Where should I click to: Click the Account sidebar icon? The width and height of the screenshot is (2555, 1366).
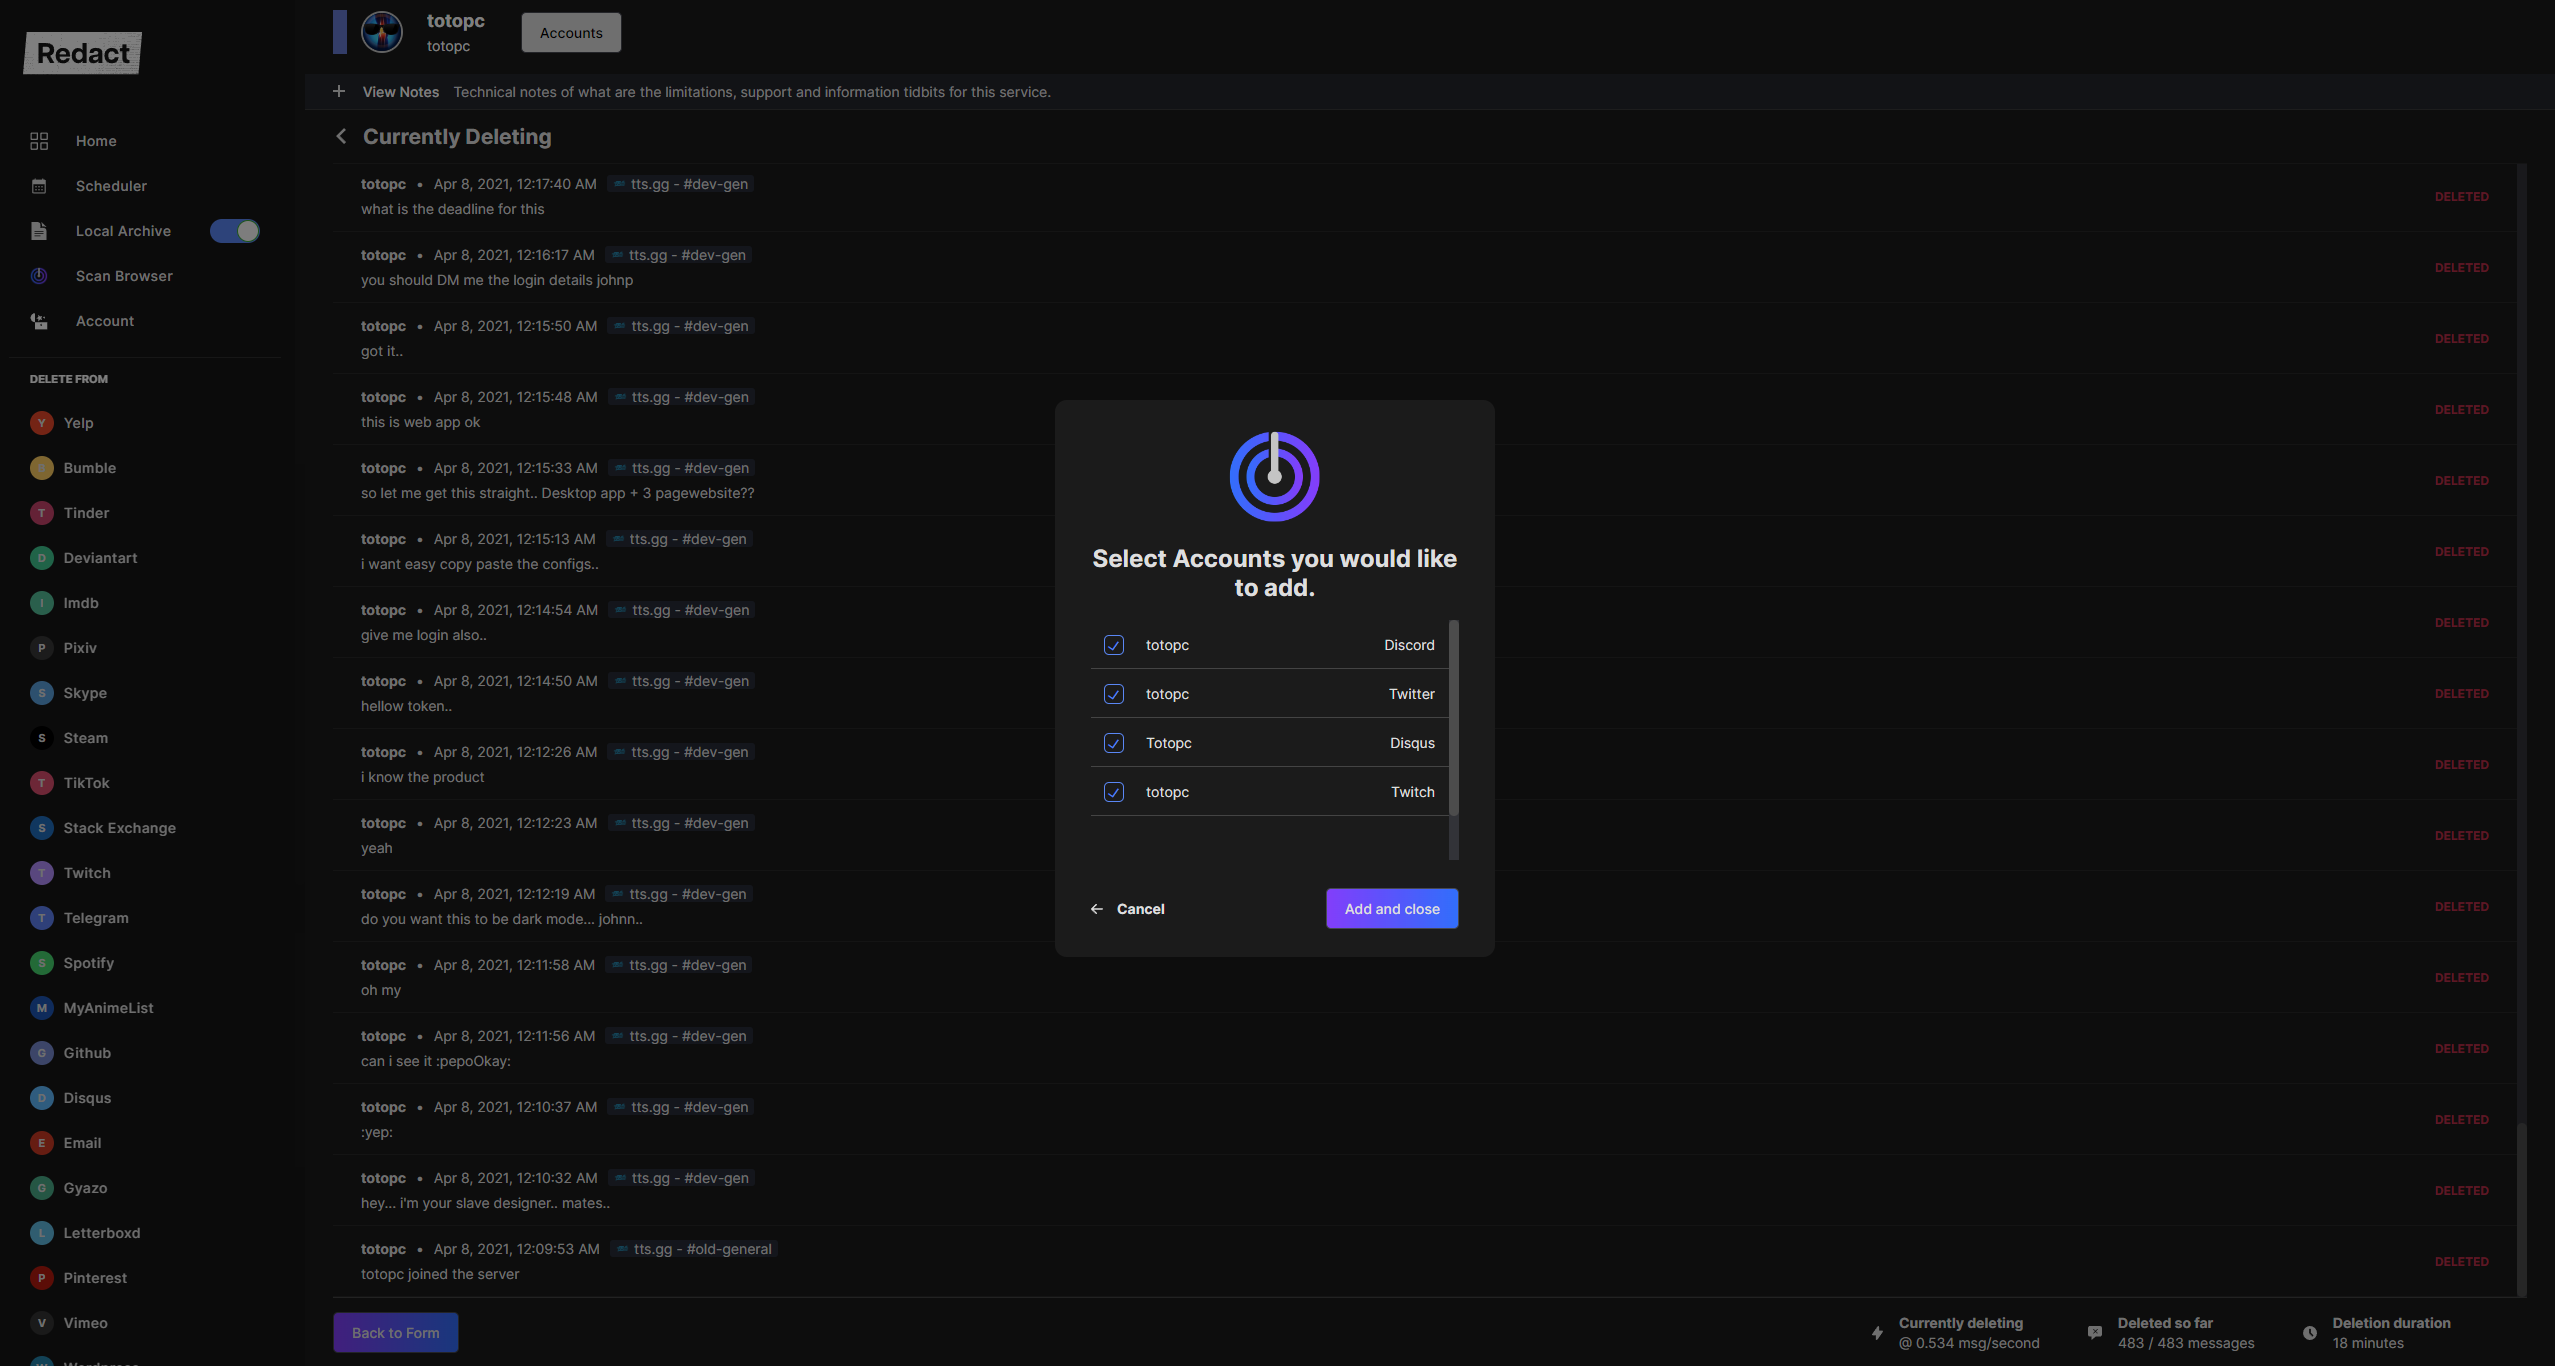pos(39,321)
